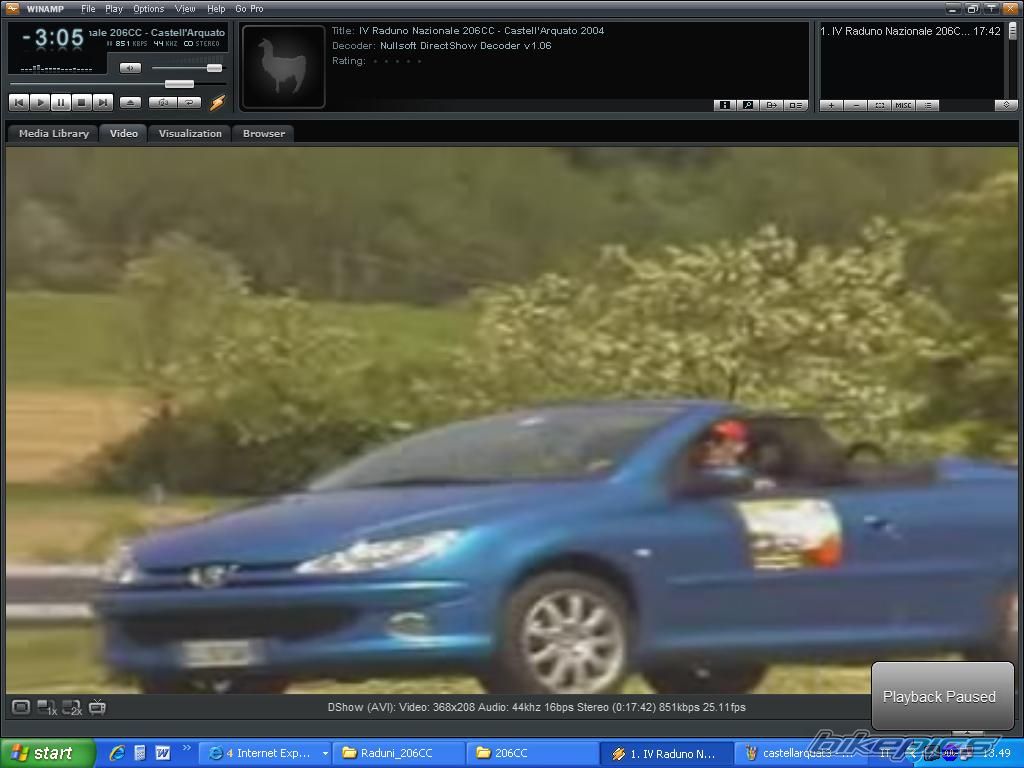Open the Options menu

(148, 9)
